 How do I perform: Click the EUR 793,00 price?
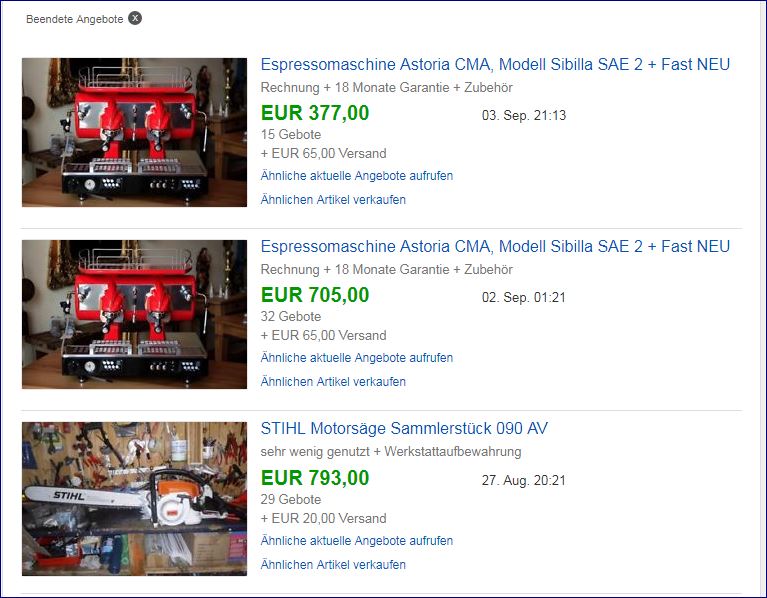[315, 478]
